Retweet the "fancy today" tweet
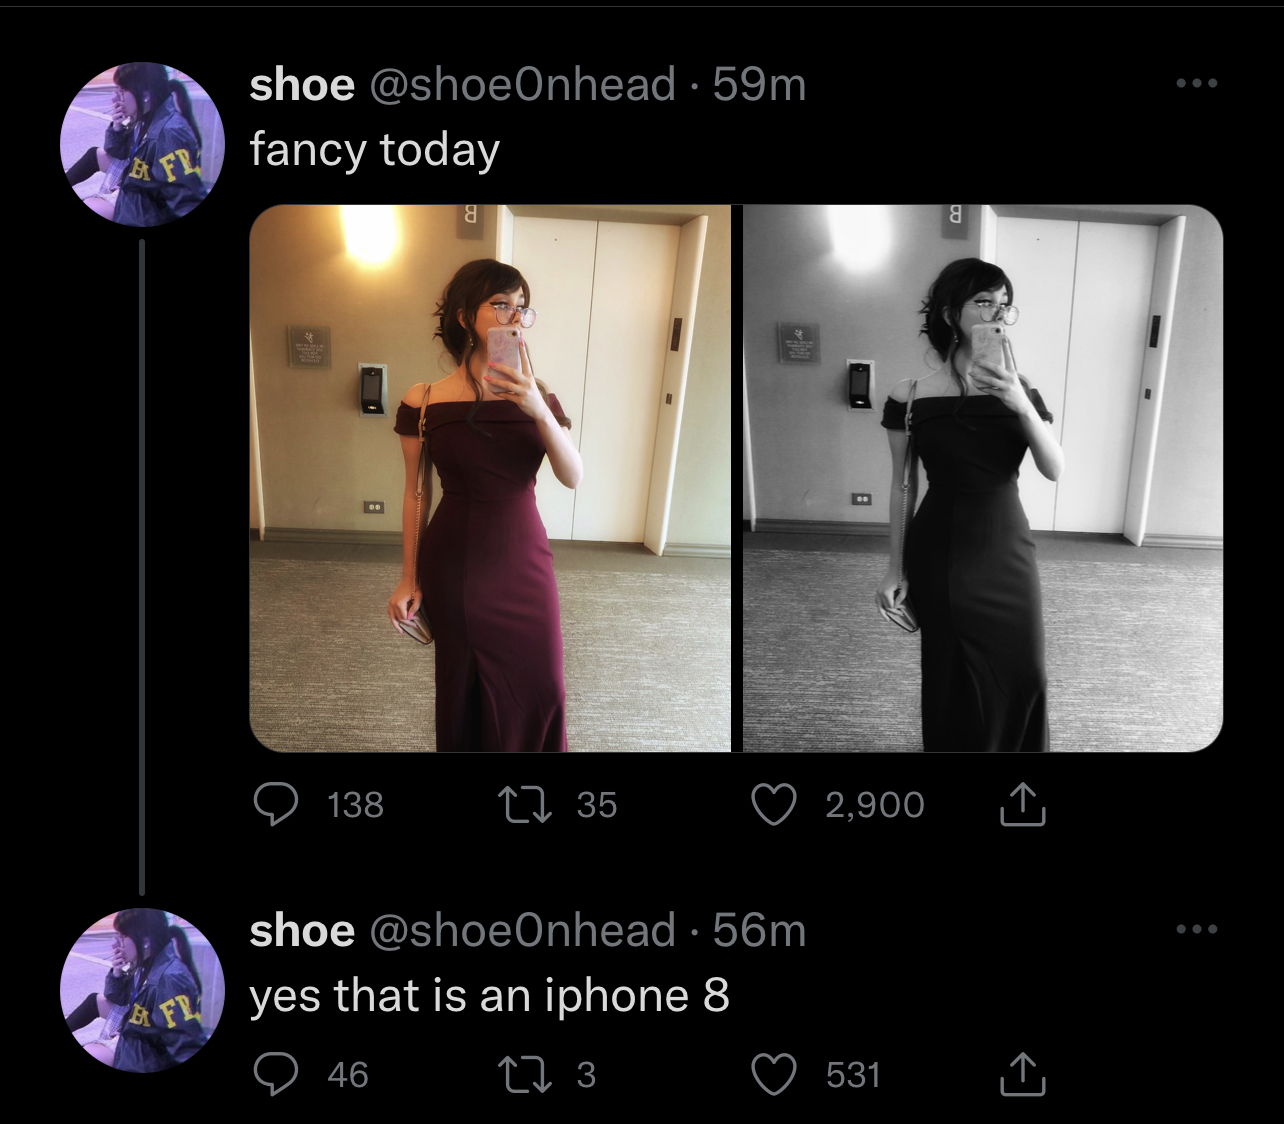This screenshot has width=1284, height=1124. coord(526,805)
